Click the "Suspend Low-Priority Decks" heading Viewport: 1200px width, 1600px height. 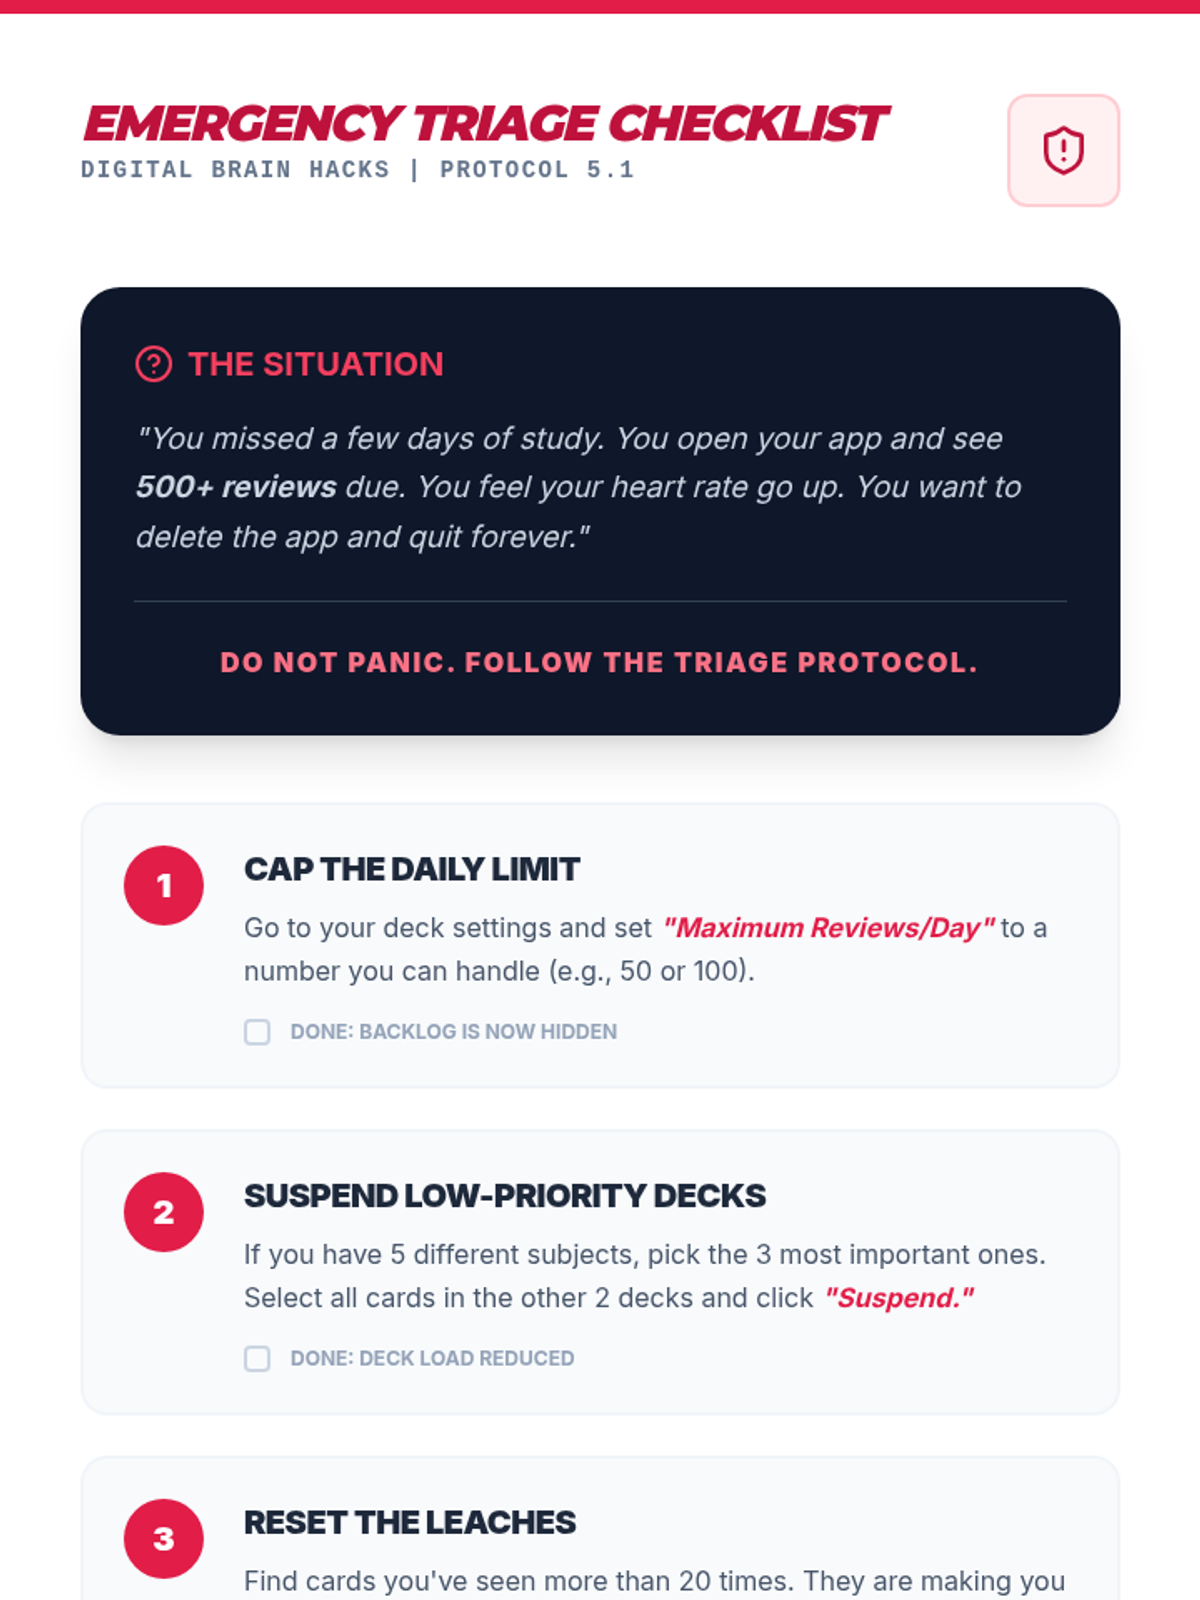tap(504, 1196)
